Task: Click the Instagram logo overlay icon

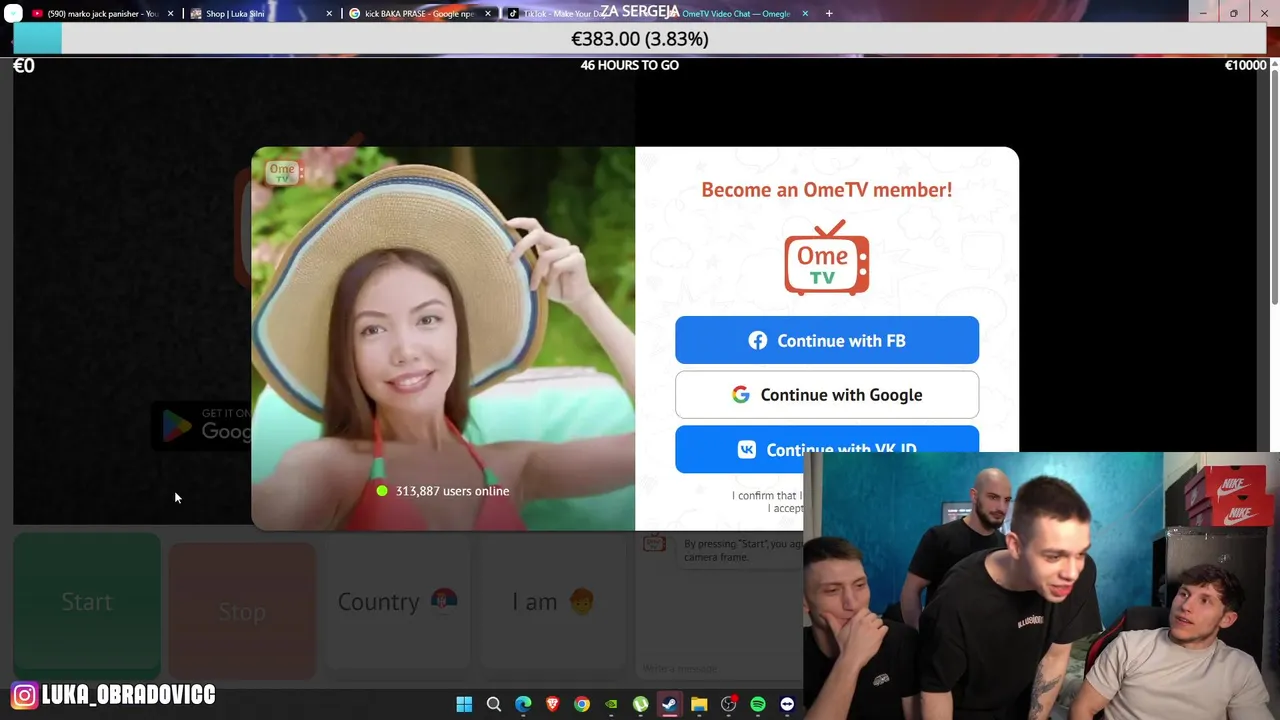Action: [x=25, y=695]
